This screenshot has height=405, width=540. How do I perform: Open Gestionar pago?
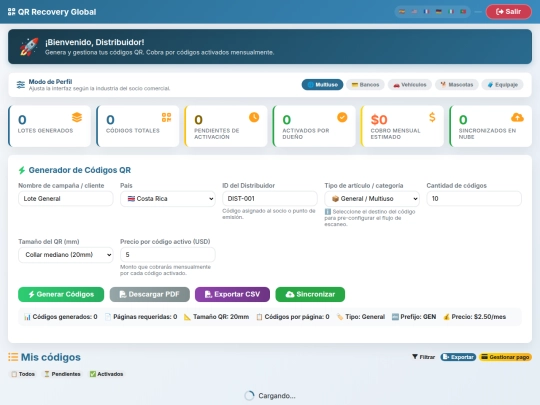[x=505, y=357]
